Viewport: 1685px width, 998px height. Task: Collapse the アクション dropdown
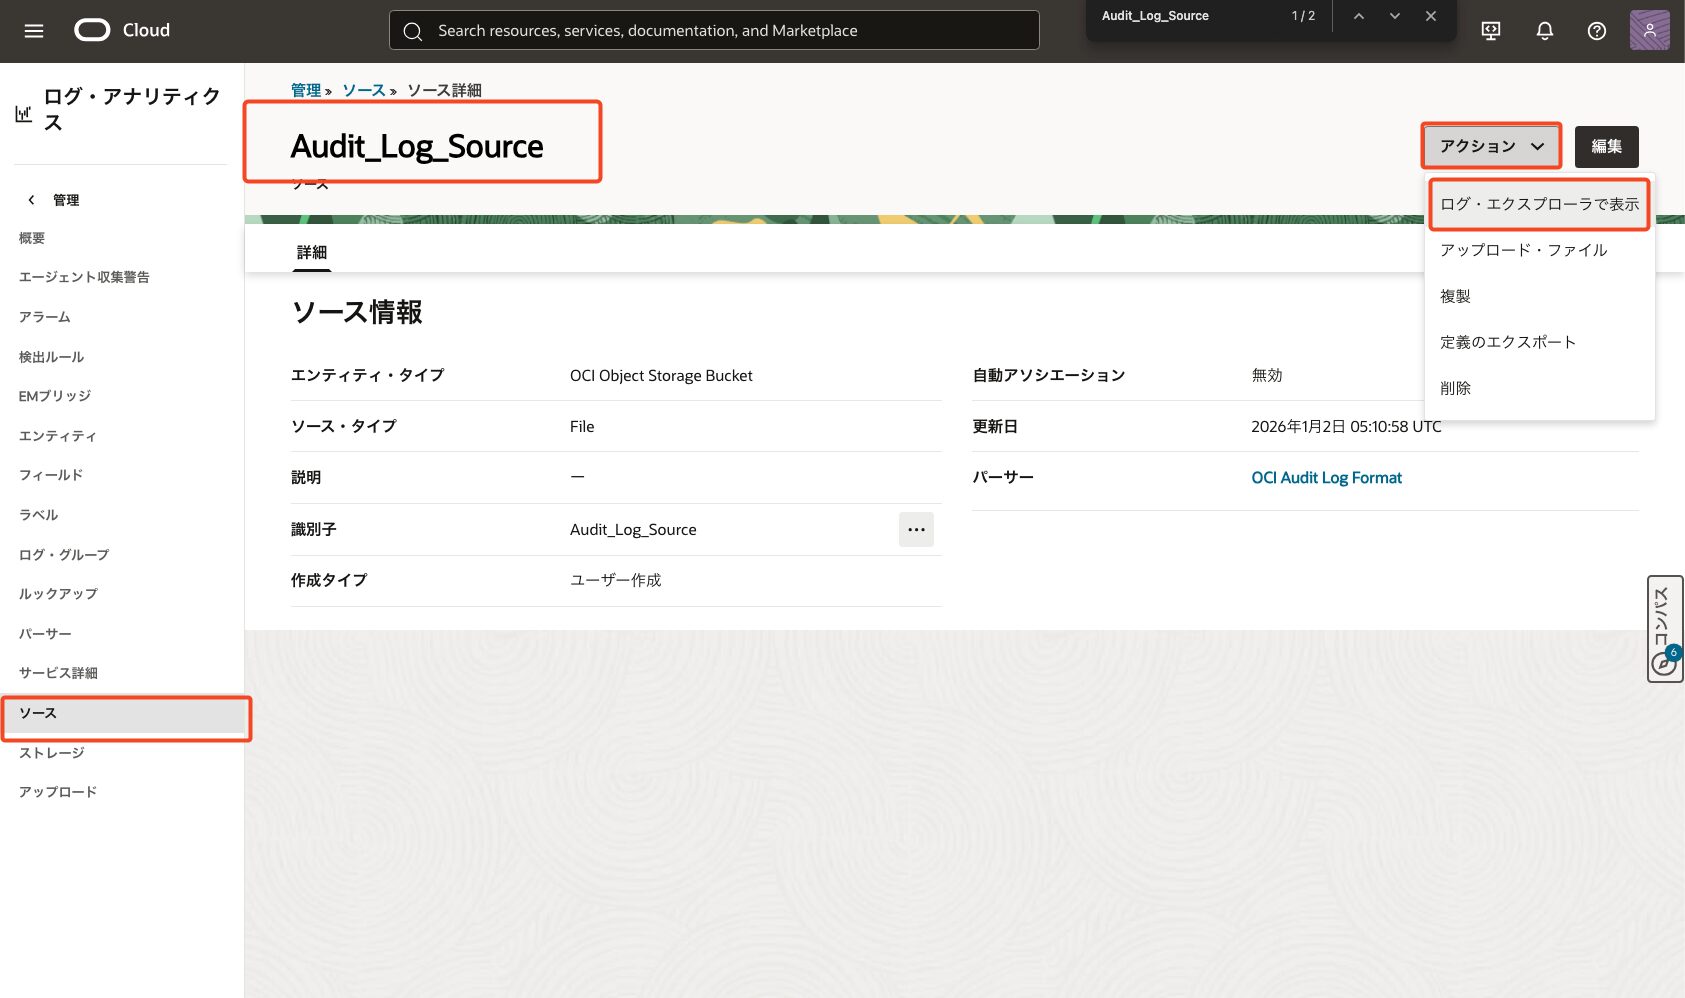click(x=1491, y=146)
